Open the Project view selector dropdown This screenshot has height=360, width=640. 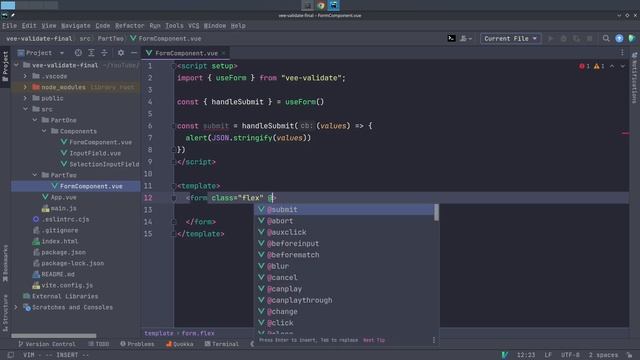point(41,53)
